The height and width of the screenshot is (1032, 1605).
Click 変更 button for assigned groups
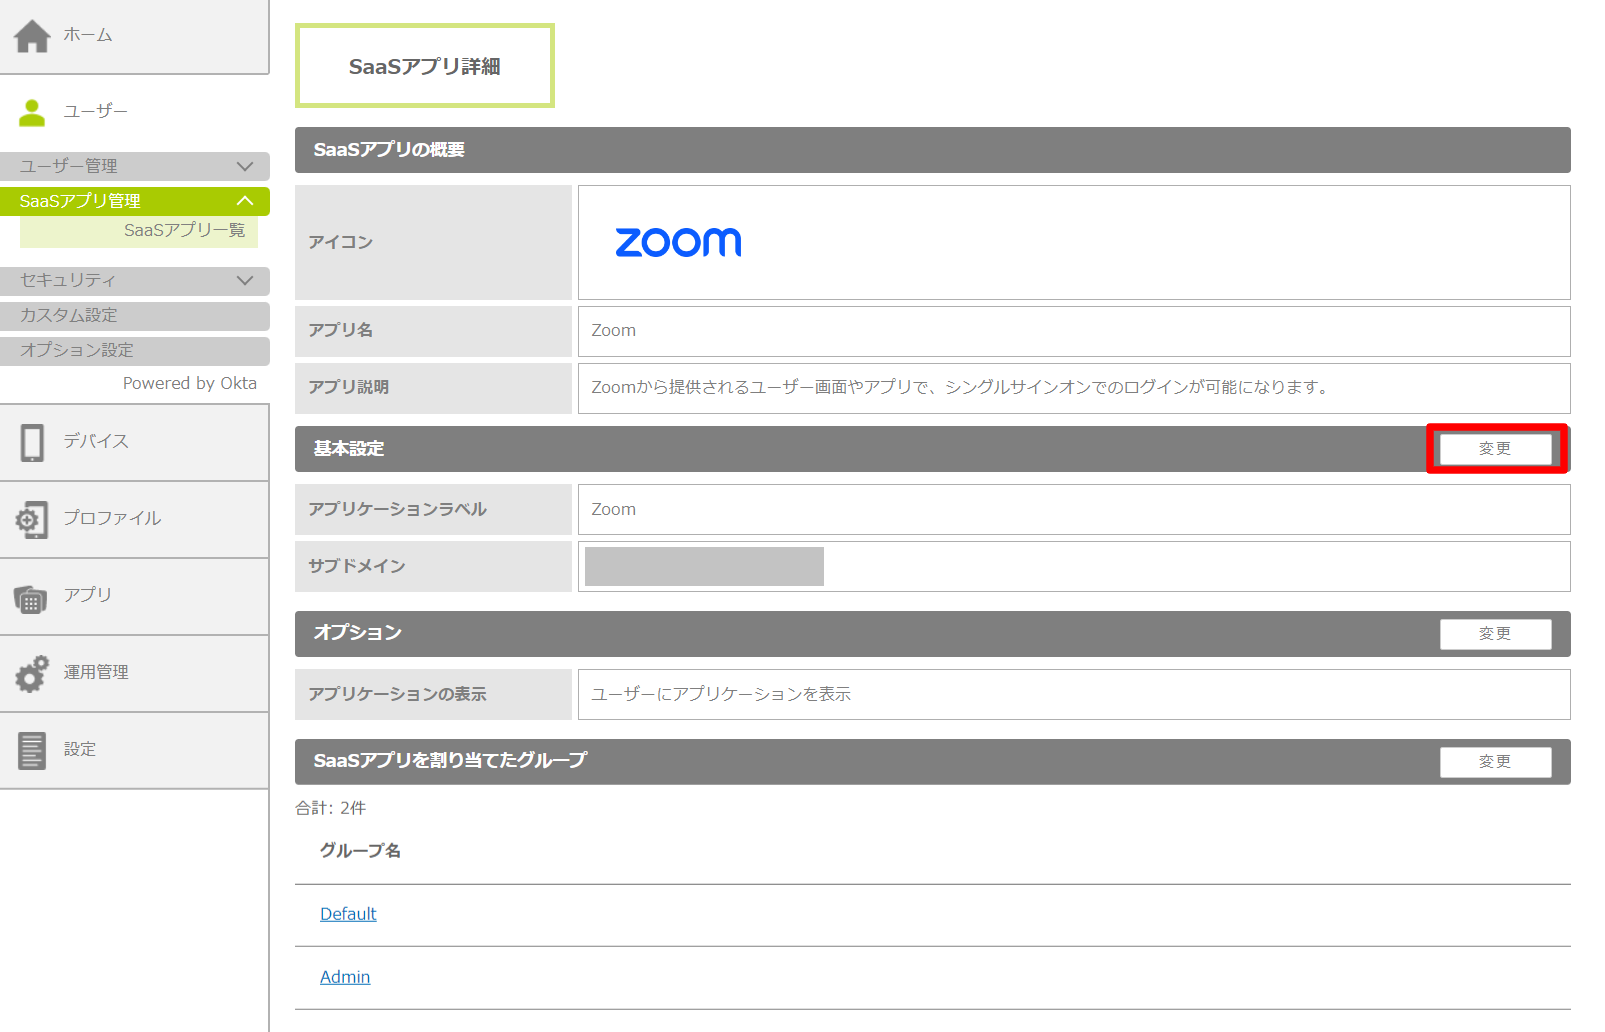(x=1496, y=762)
